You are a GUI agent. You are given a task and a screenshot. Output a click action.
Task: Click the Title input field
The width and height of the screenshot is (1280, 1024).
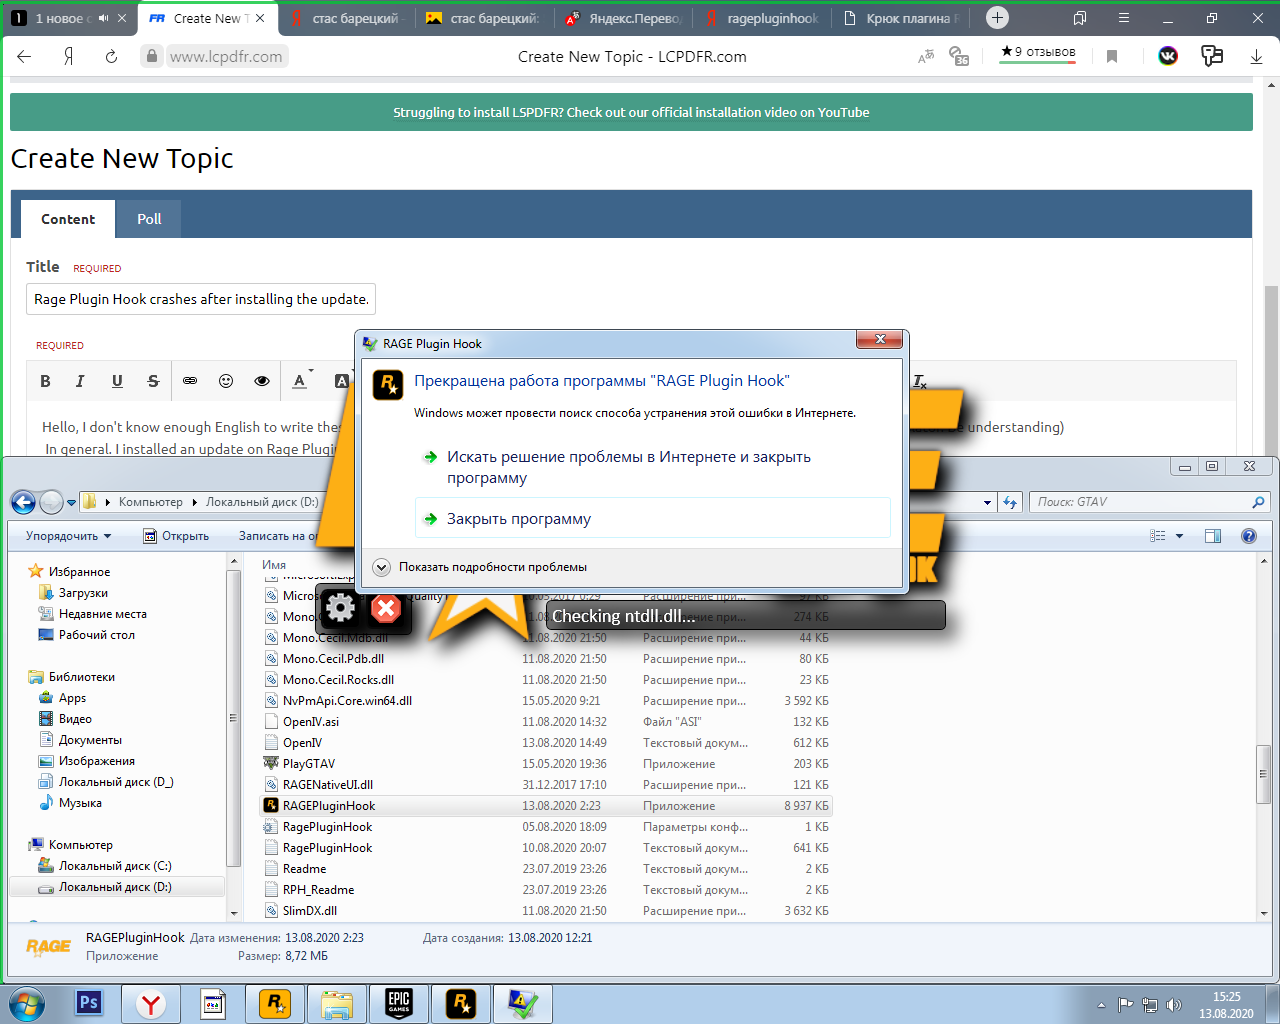(201, 299)
